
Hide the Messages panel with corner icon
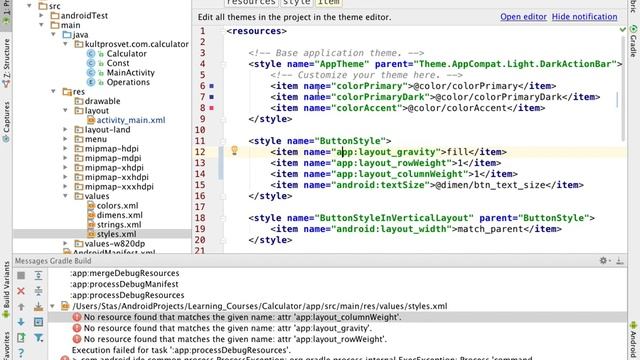620,260
